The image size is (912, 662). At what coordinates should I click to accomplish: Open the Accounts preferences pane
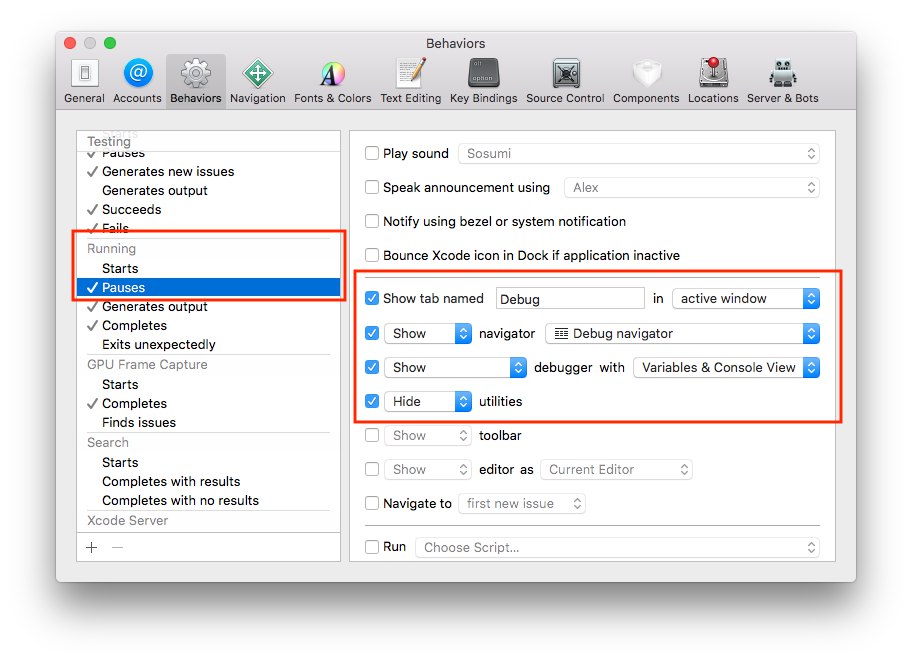click(137, 81)
